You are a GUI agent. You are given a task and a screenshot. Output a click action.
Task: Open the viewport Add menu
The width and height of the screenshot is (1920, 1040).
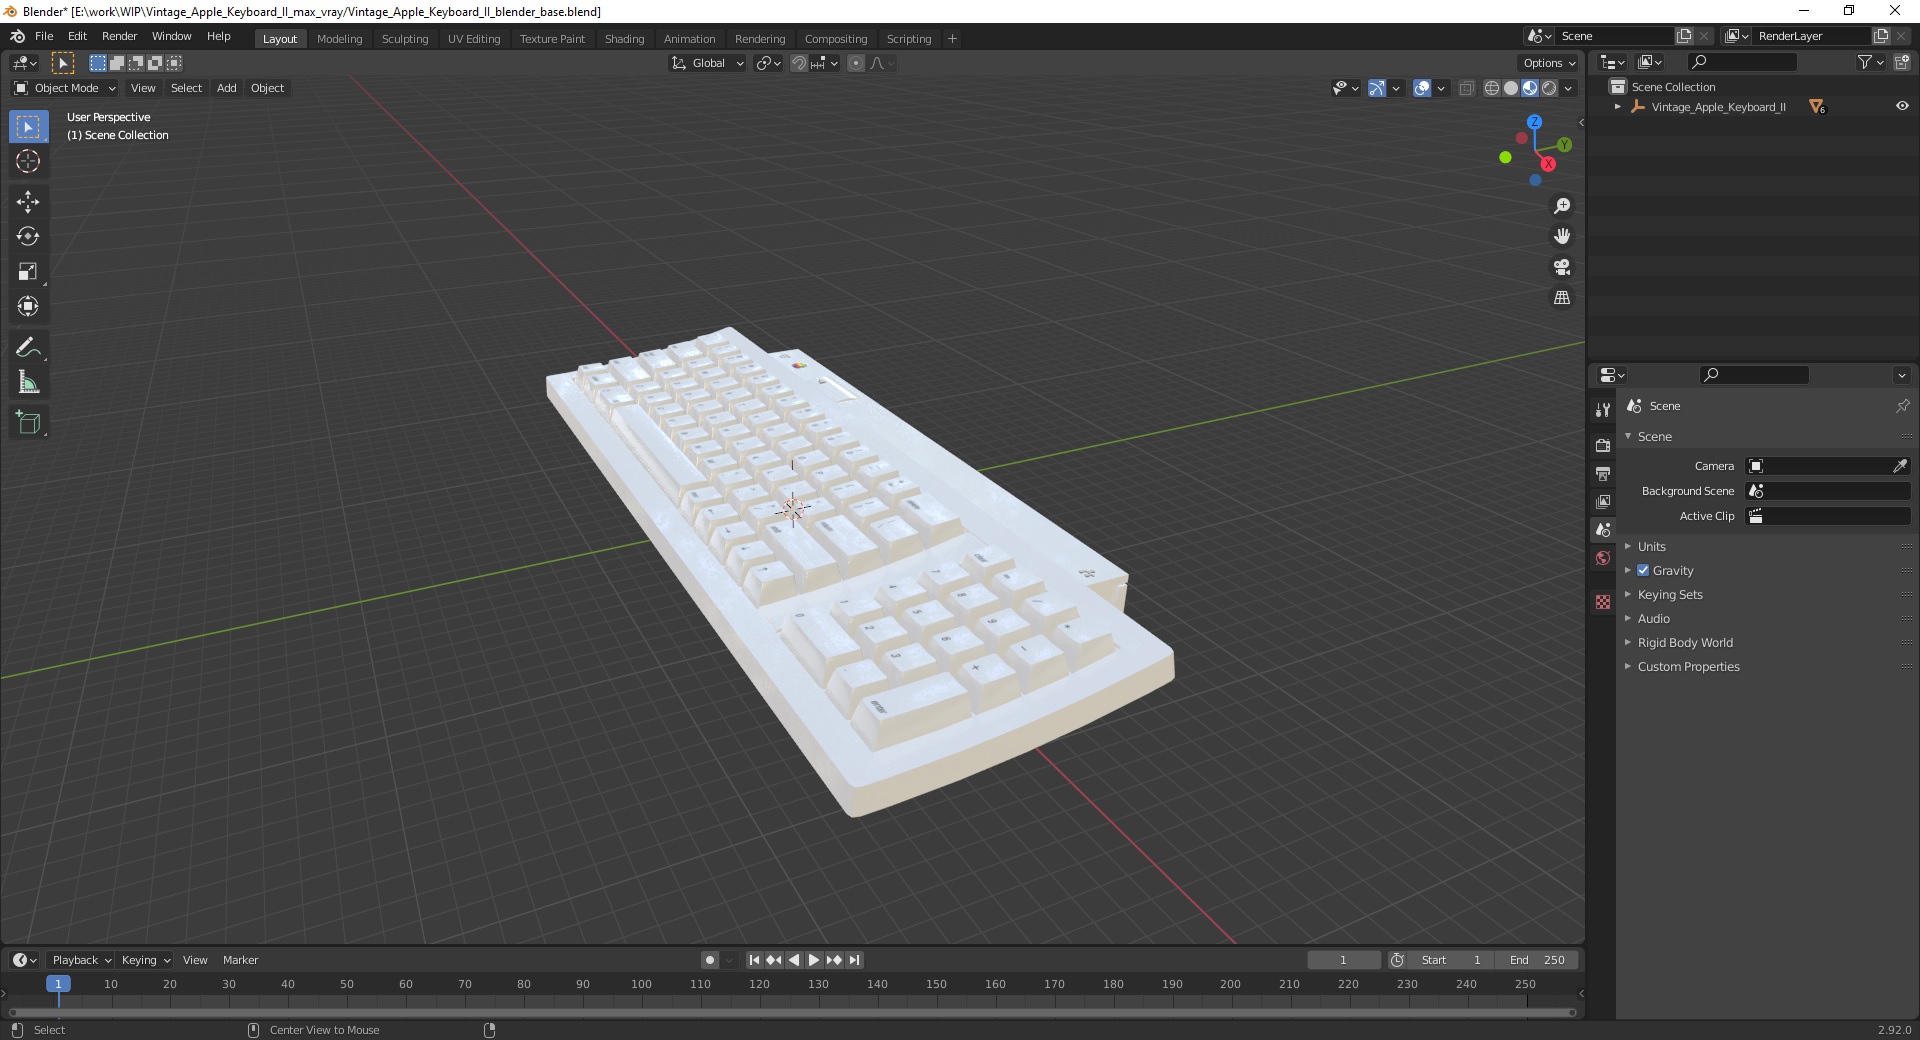(227, 88)
